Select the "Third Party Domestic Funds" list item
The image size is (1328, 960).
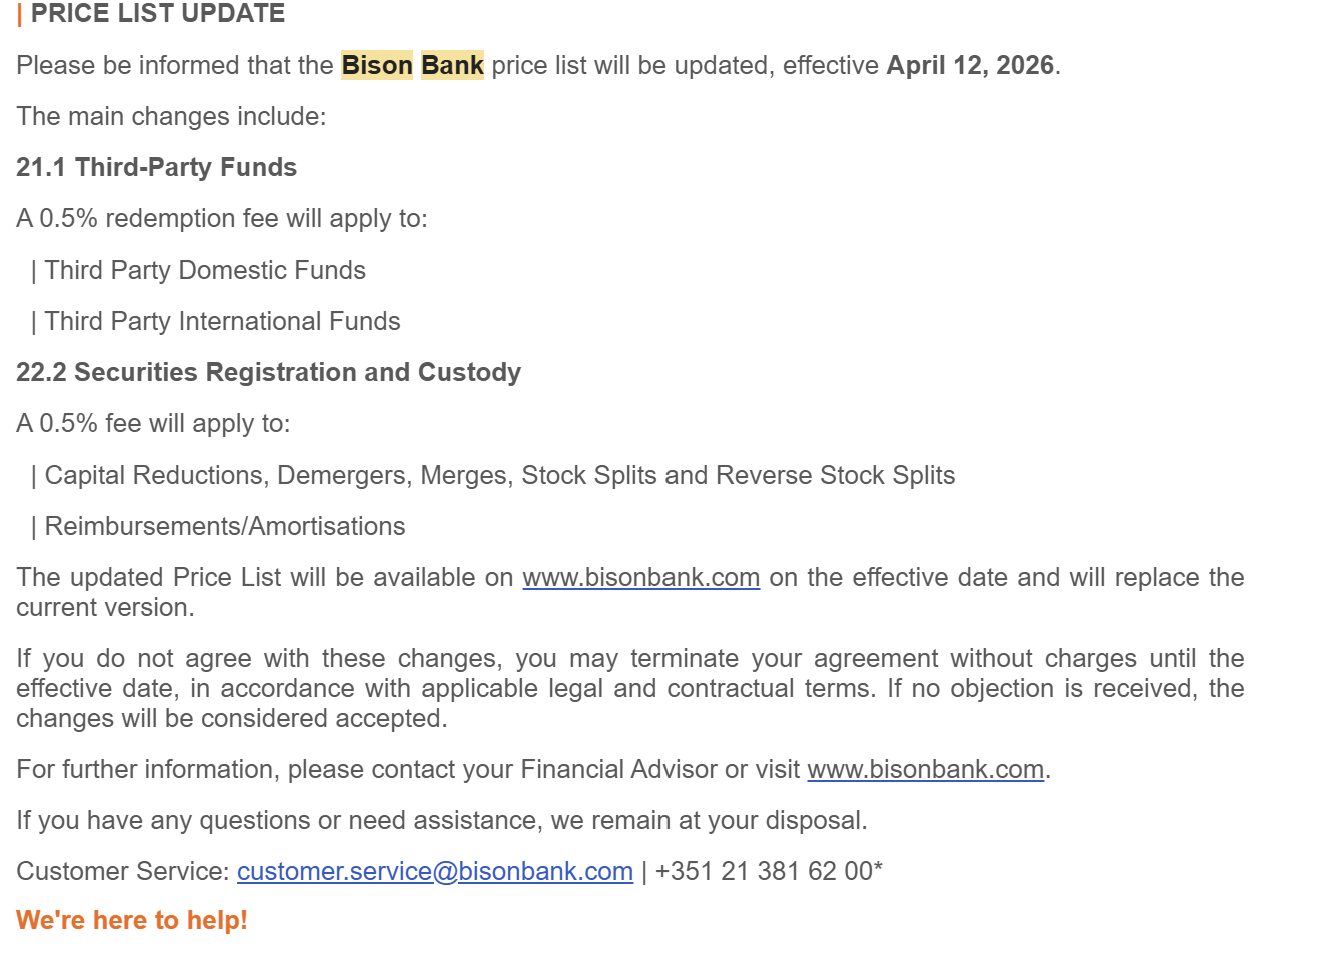[x=205, y=271]
